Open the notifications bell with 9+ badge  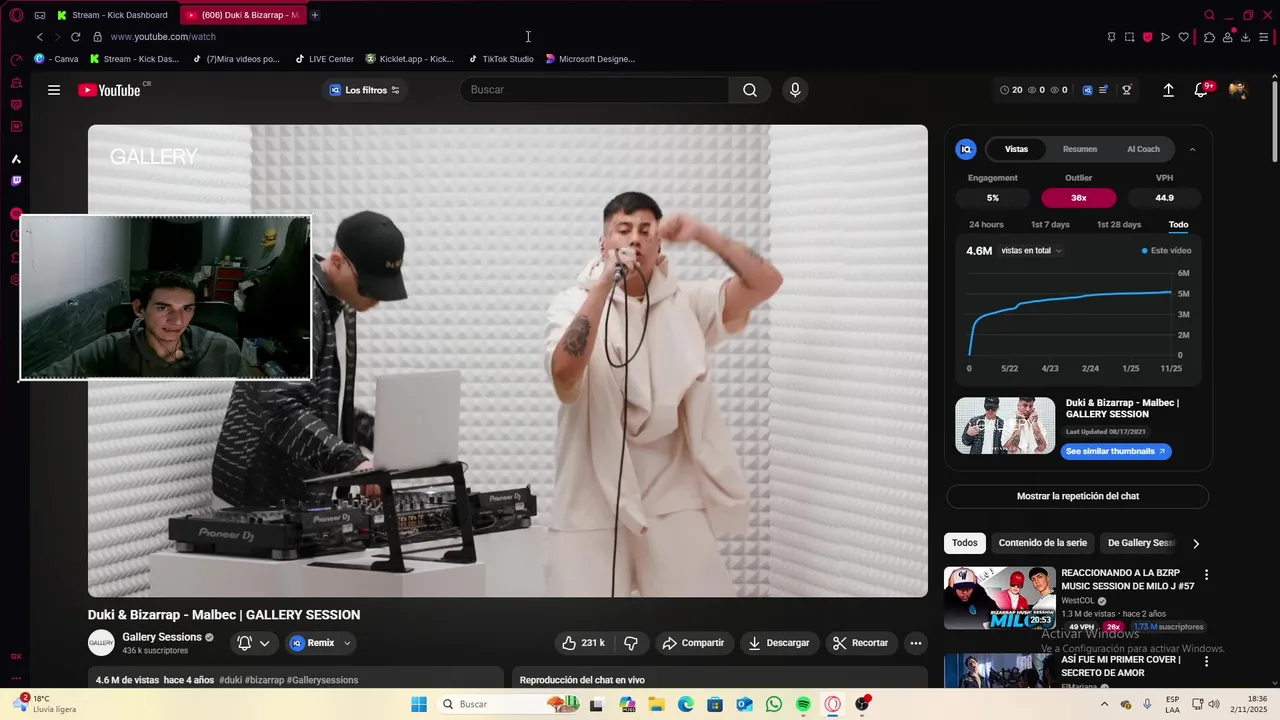tap(1202, 90)
